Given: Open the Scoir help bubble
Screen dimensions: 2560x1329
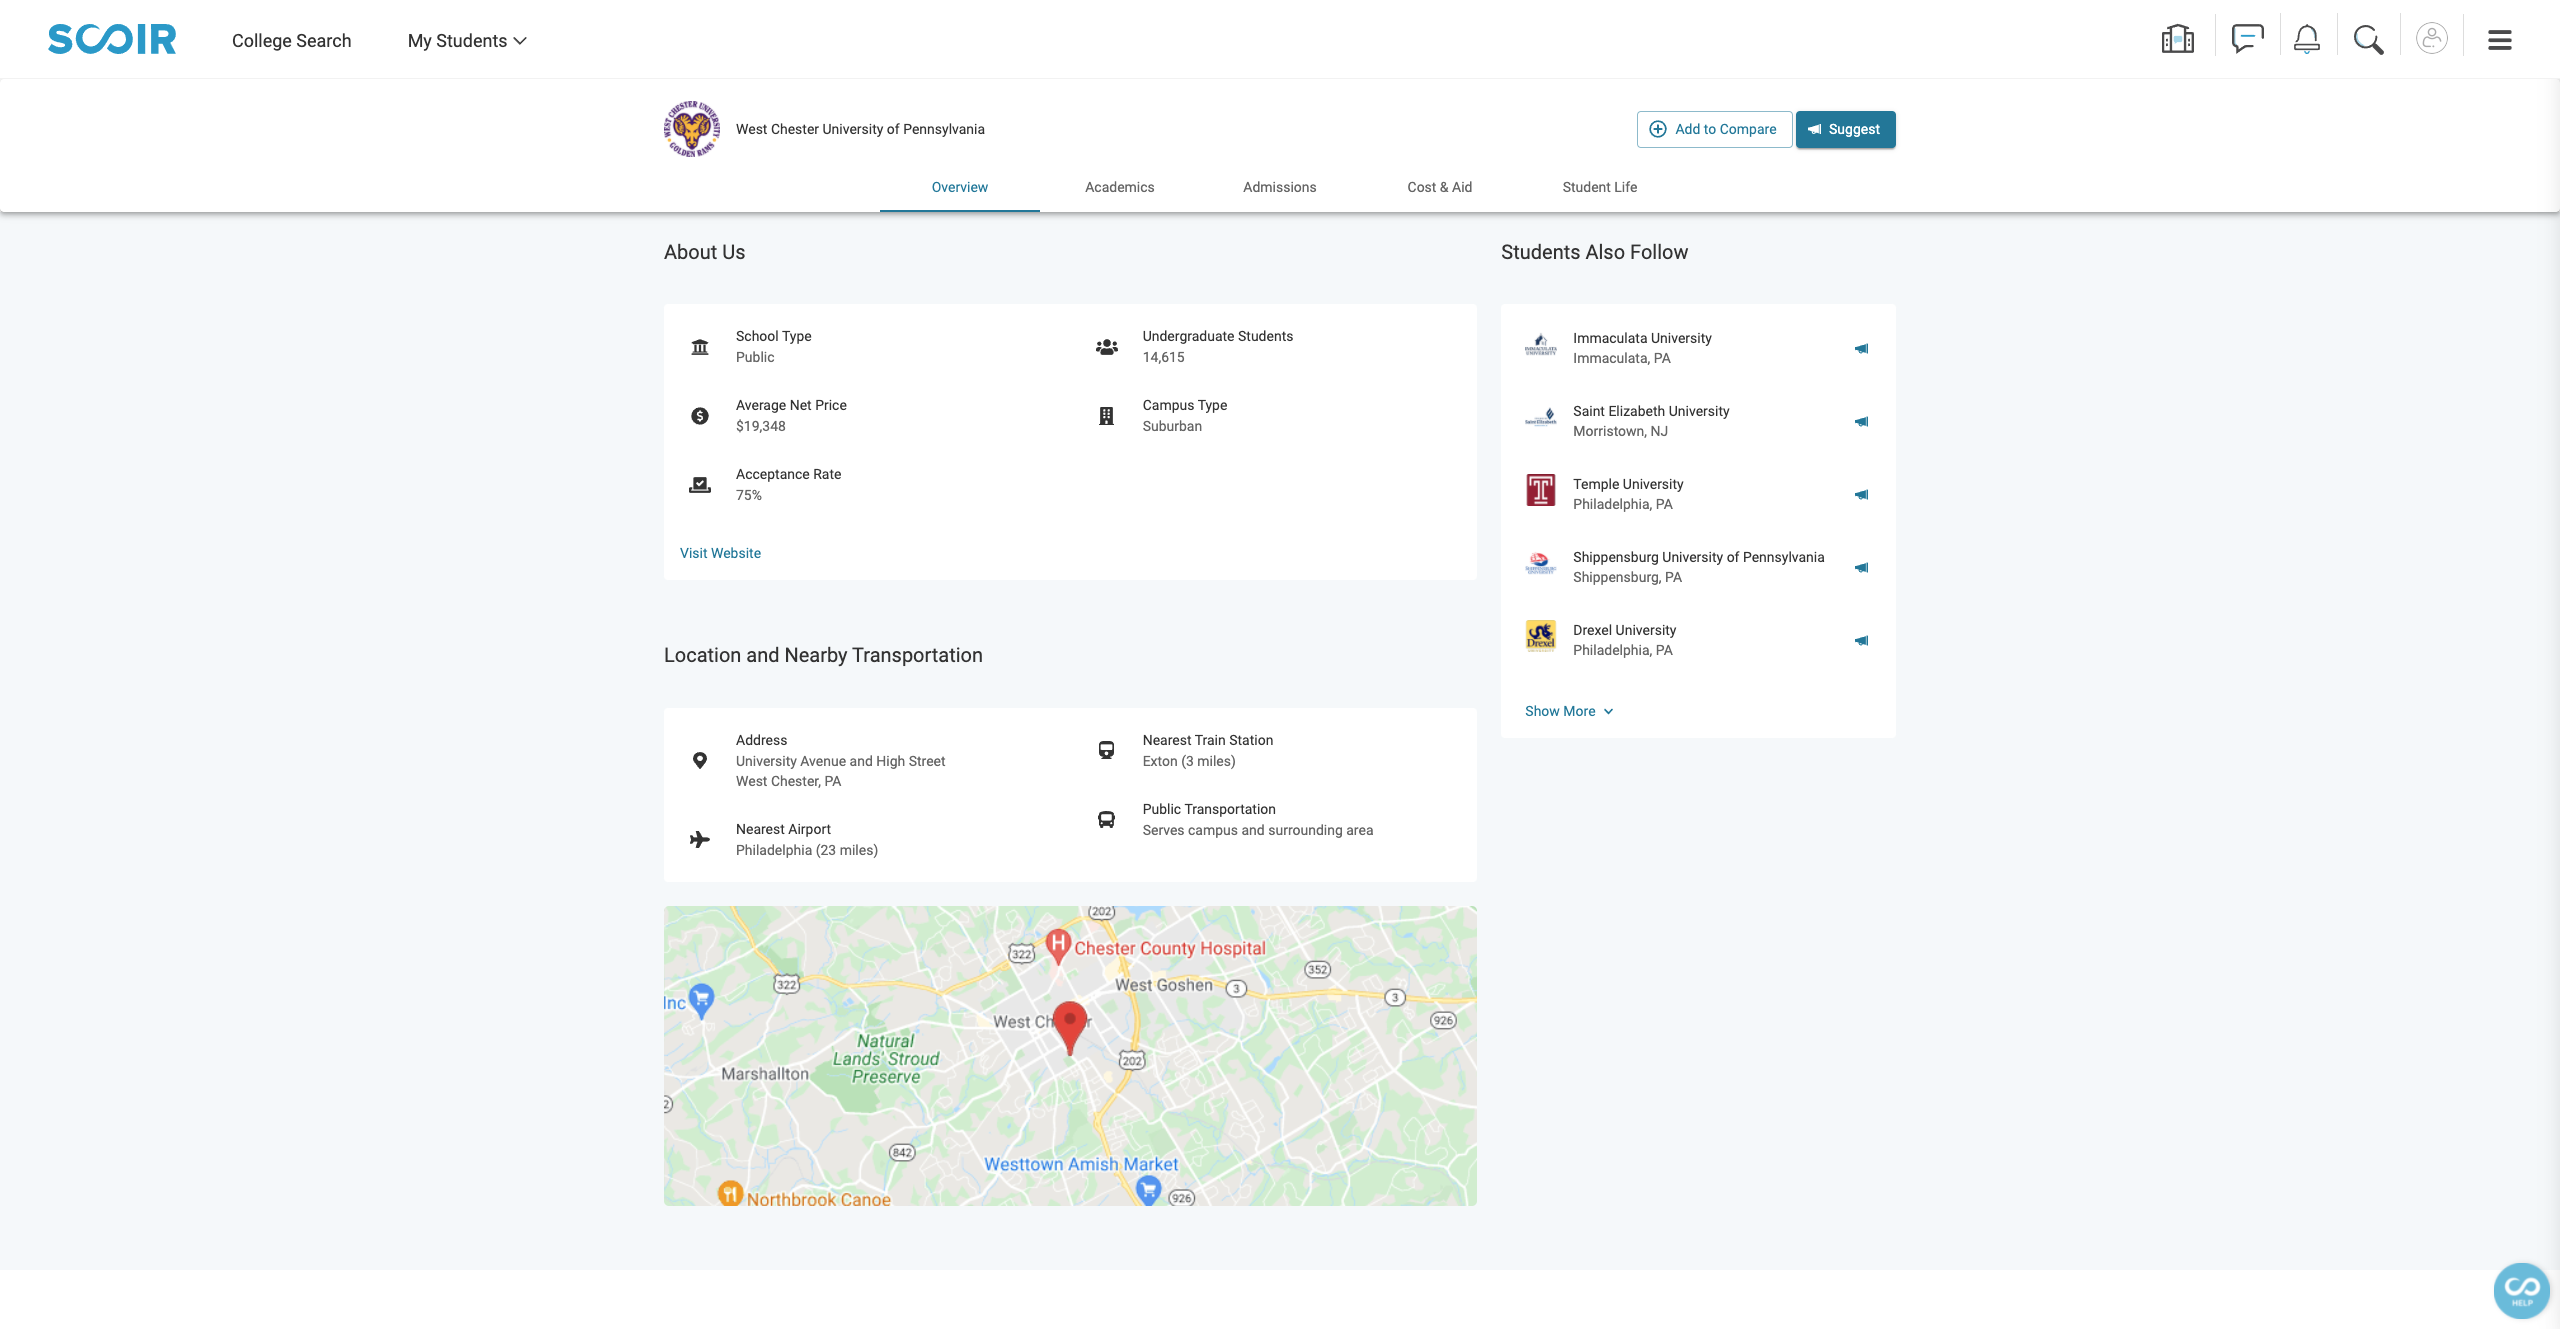Looking at the screenshot, I should [2522, 1290].
